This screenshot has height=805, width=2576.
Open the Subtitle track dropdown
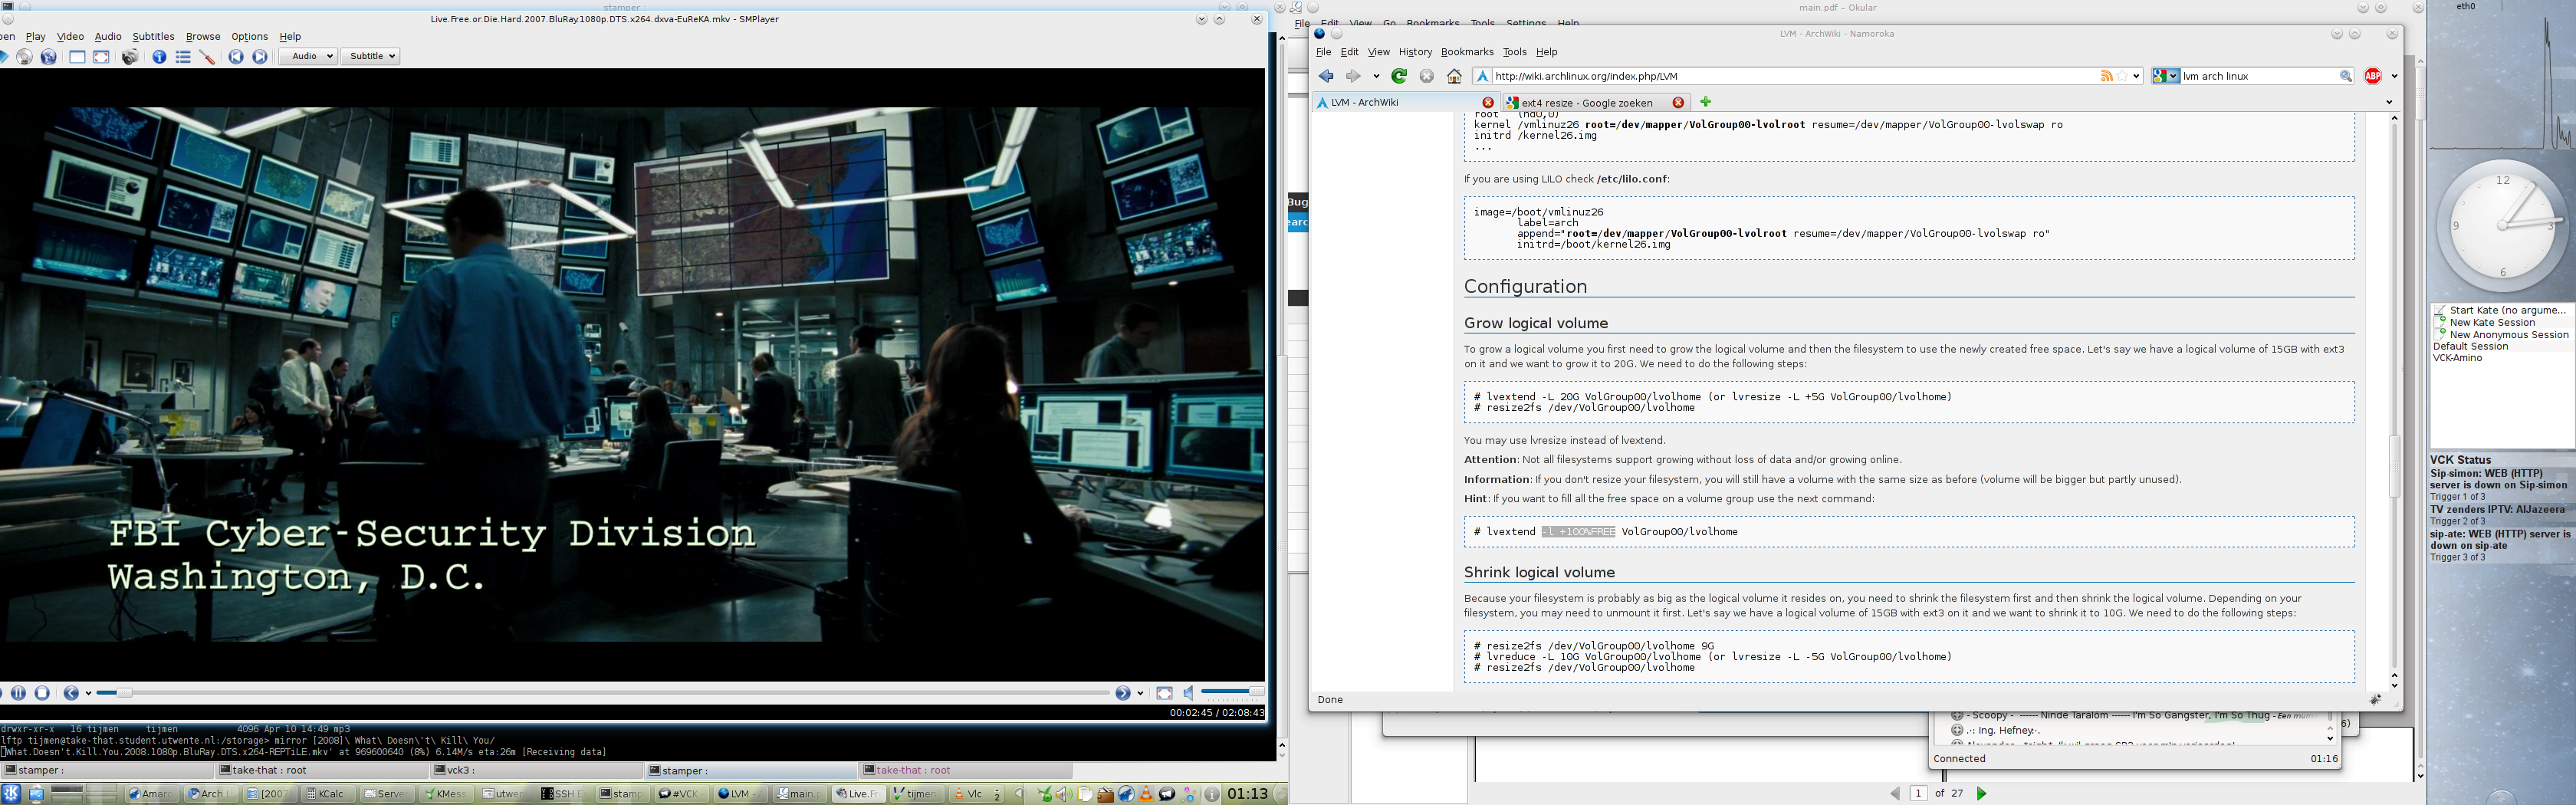[x=370, y=56]
